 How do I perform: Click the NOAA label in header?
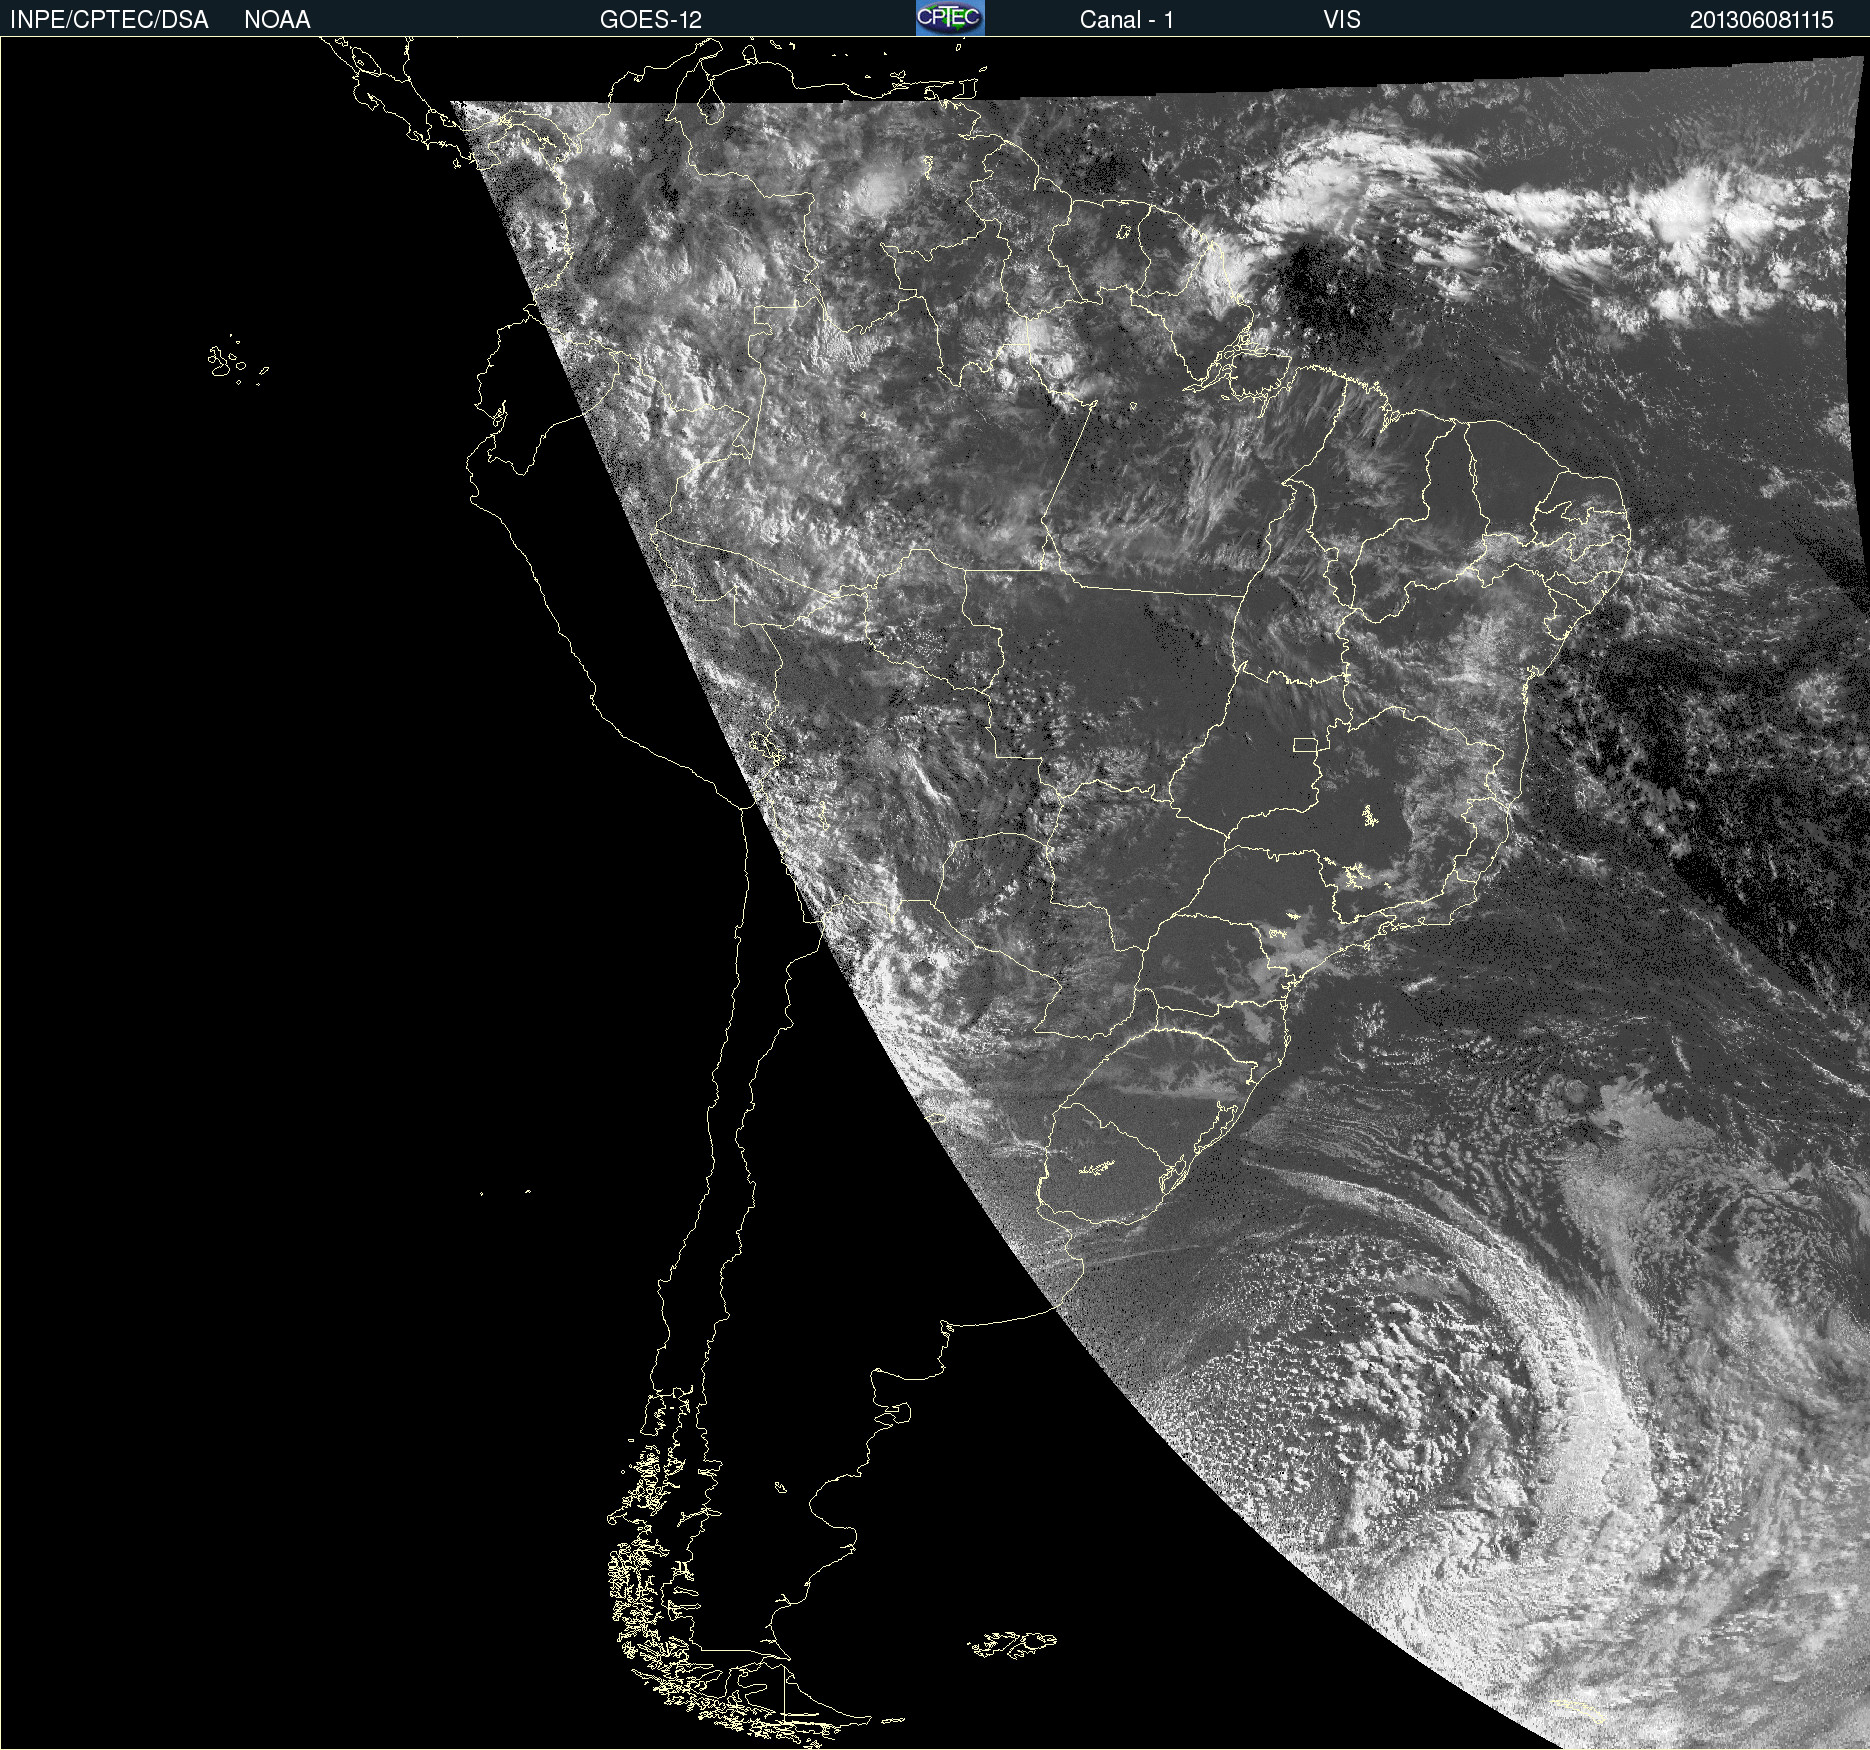(277, 20)
